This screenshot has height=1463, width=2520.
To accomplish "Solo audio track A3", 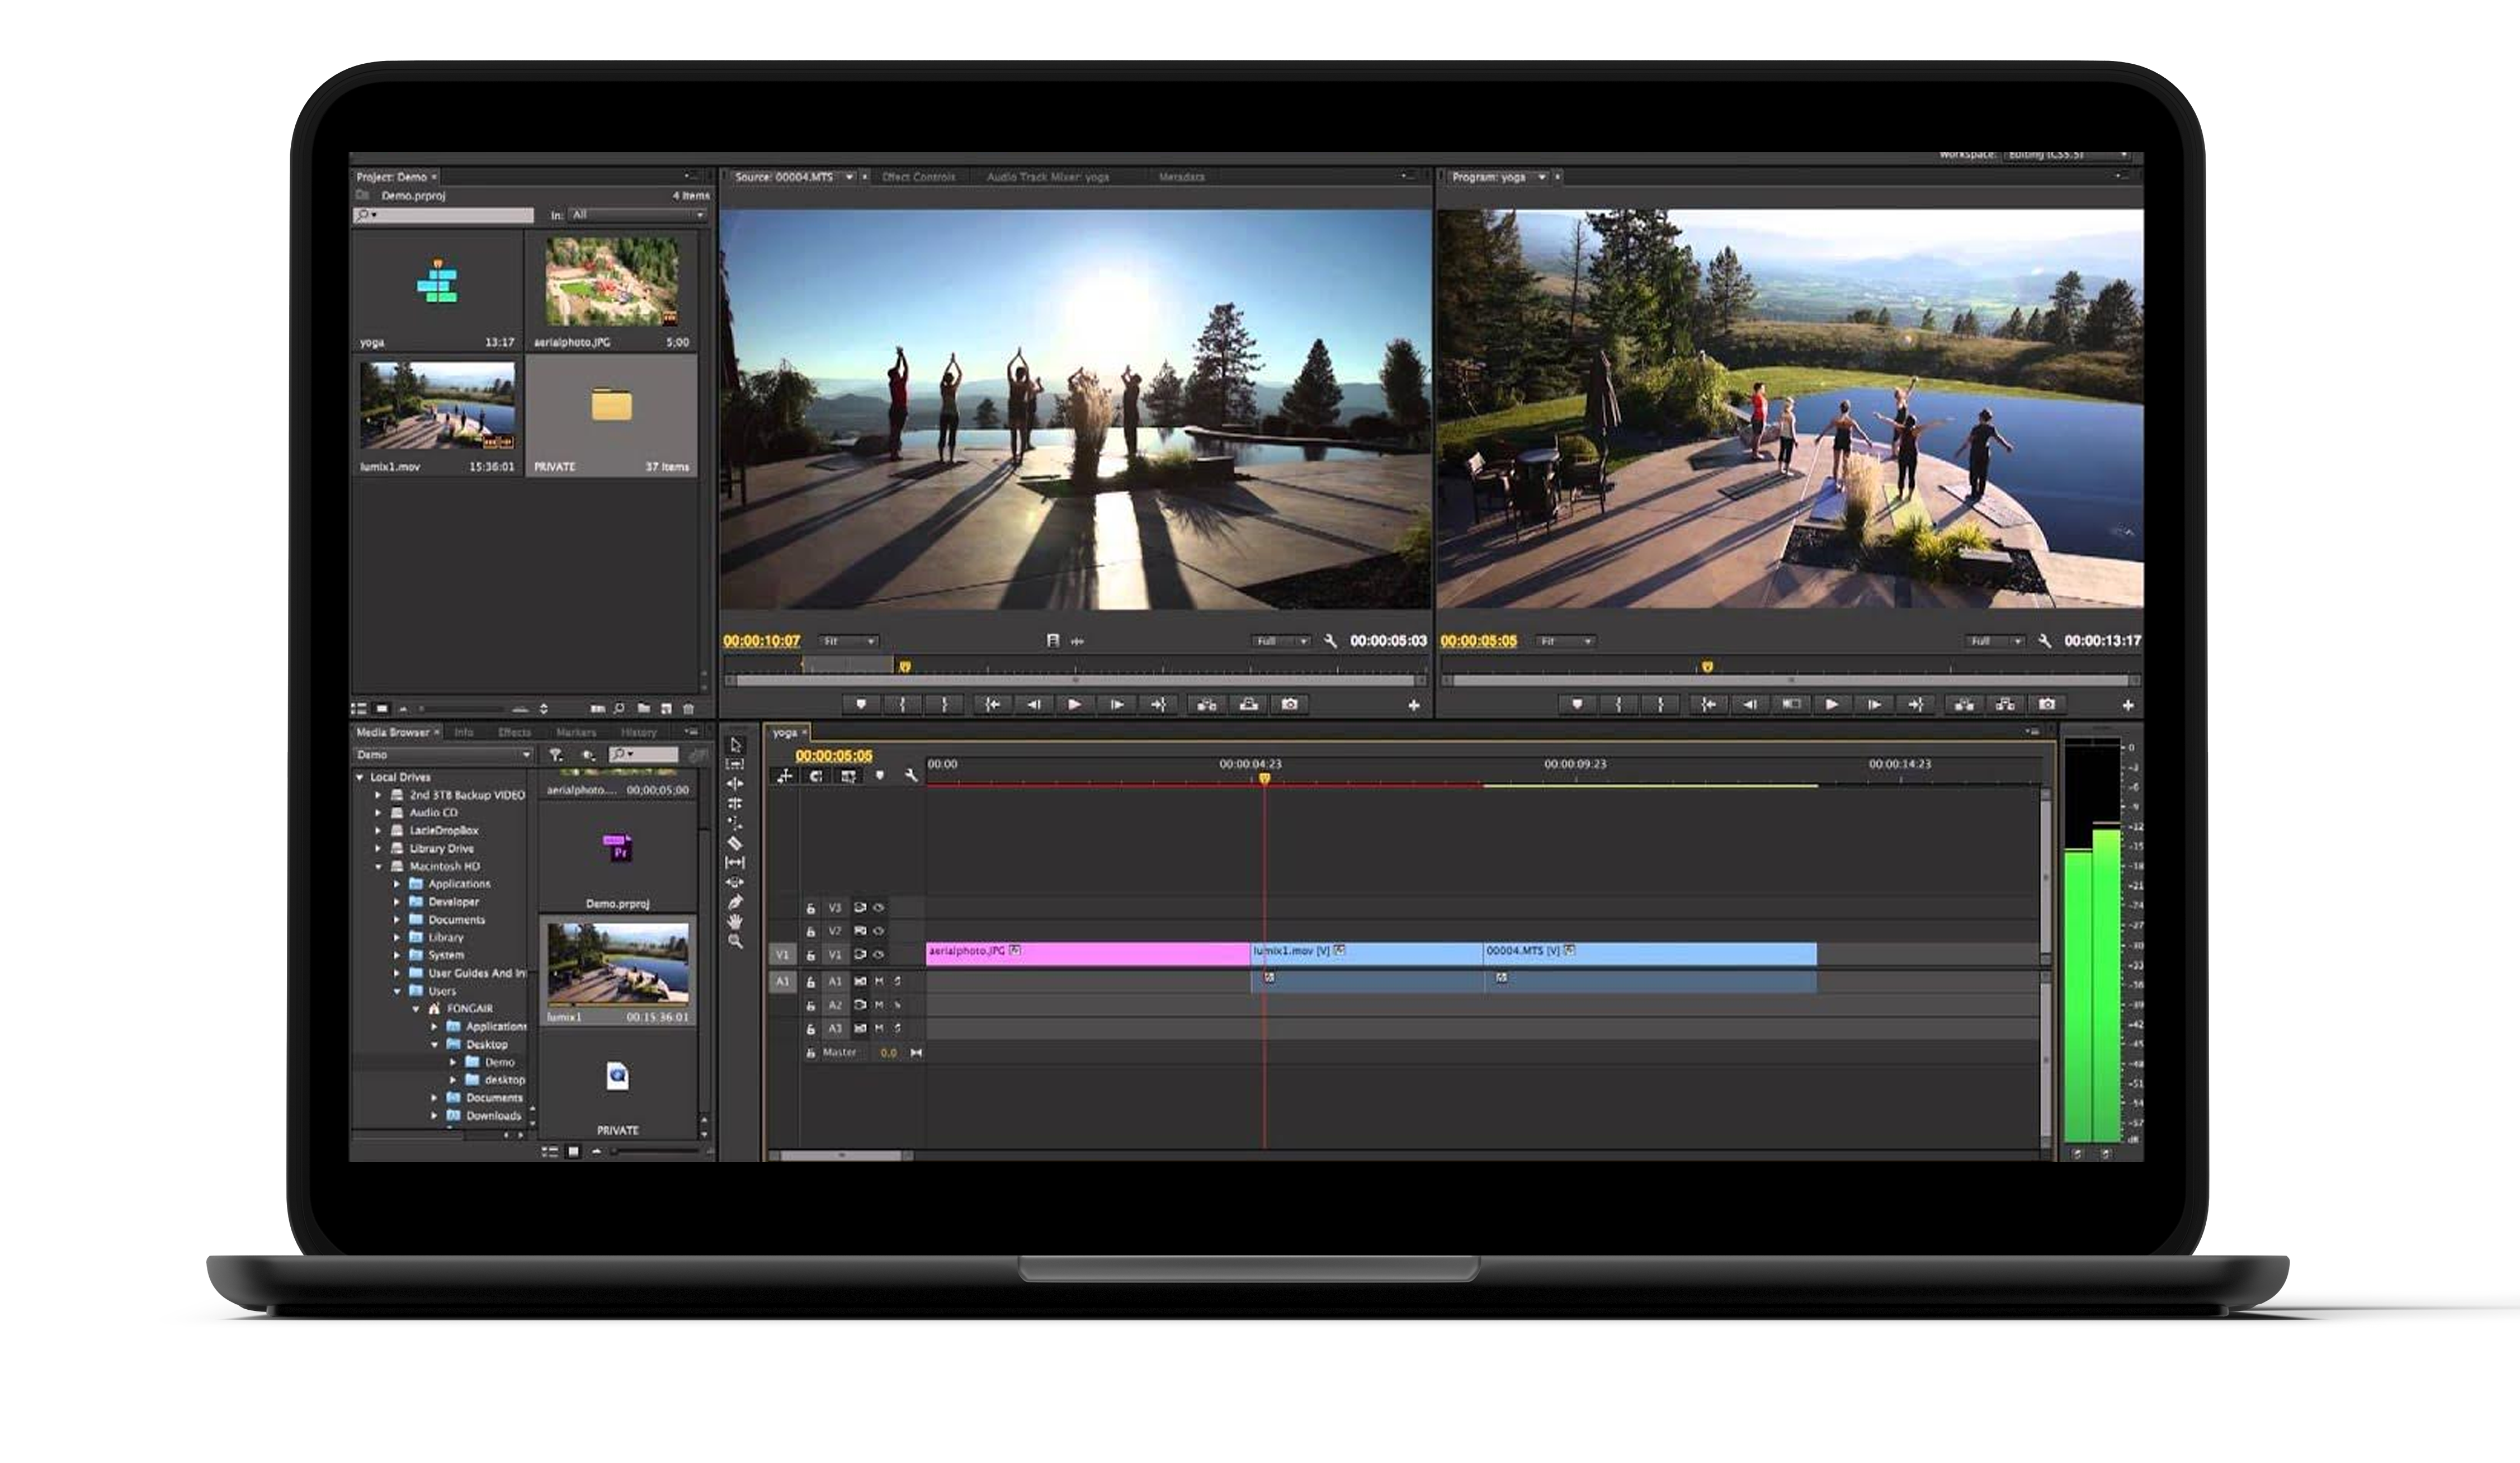I will 897,1028.
